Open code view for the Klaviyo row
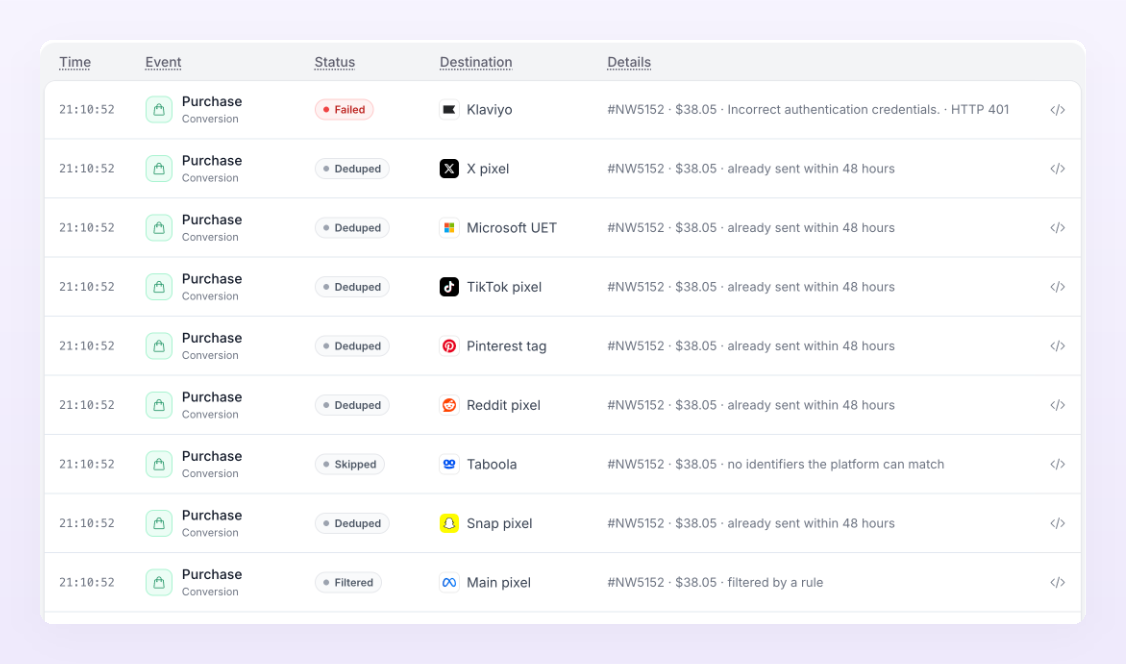The height and width of the screenshot is (664, 1126). pyautogui.click(x=1057, y=110)
